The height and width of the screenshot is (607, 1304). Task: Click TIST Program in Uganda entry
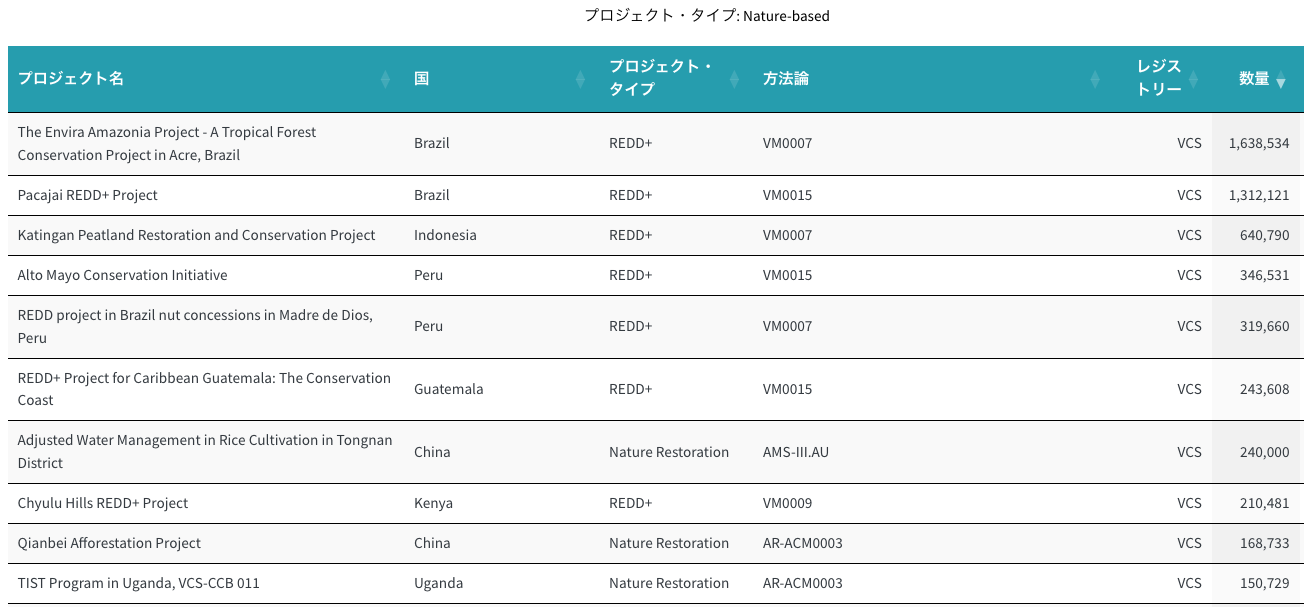138,583
